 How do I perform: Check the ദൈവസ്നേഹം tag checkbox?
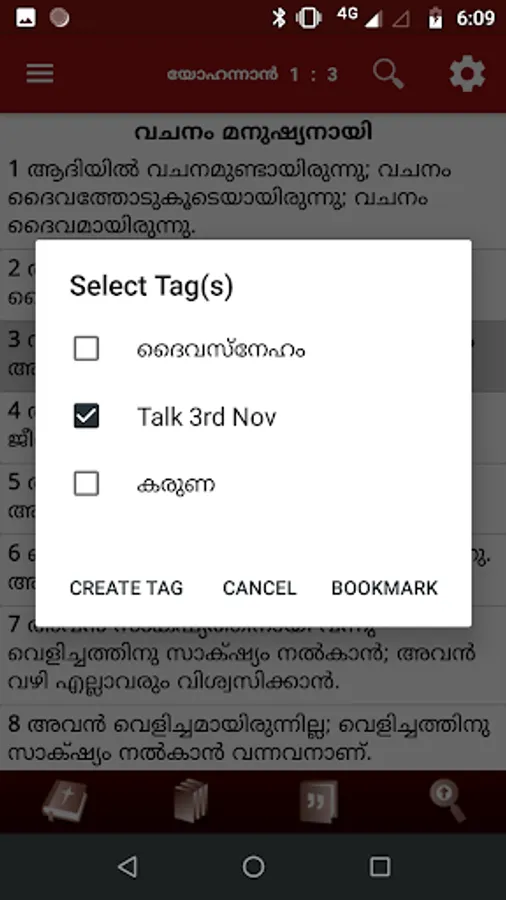click(87, 348)
